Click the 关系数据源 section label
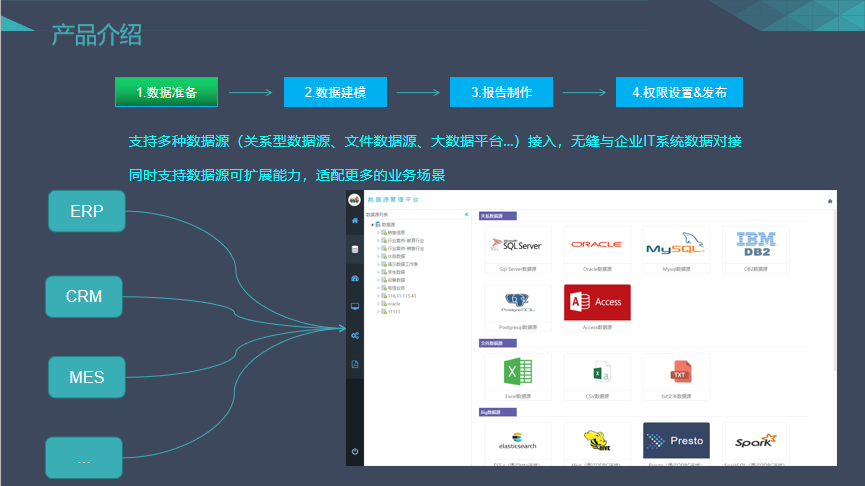This screenshot has height=486, width=865. coord(498,216)
